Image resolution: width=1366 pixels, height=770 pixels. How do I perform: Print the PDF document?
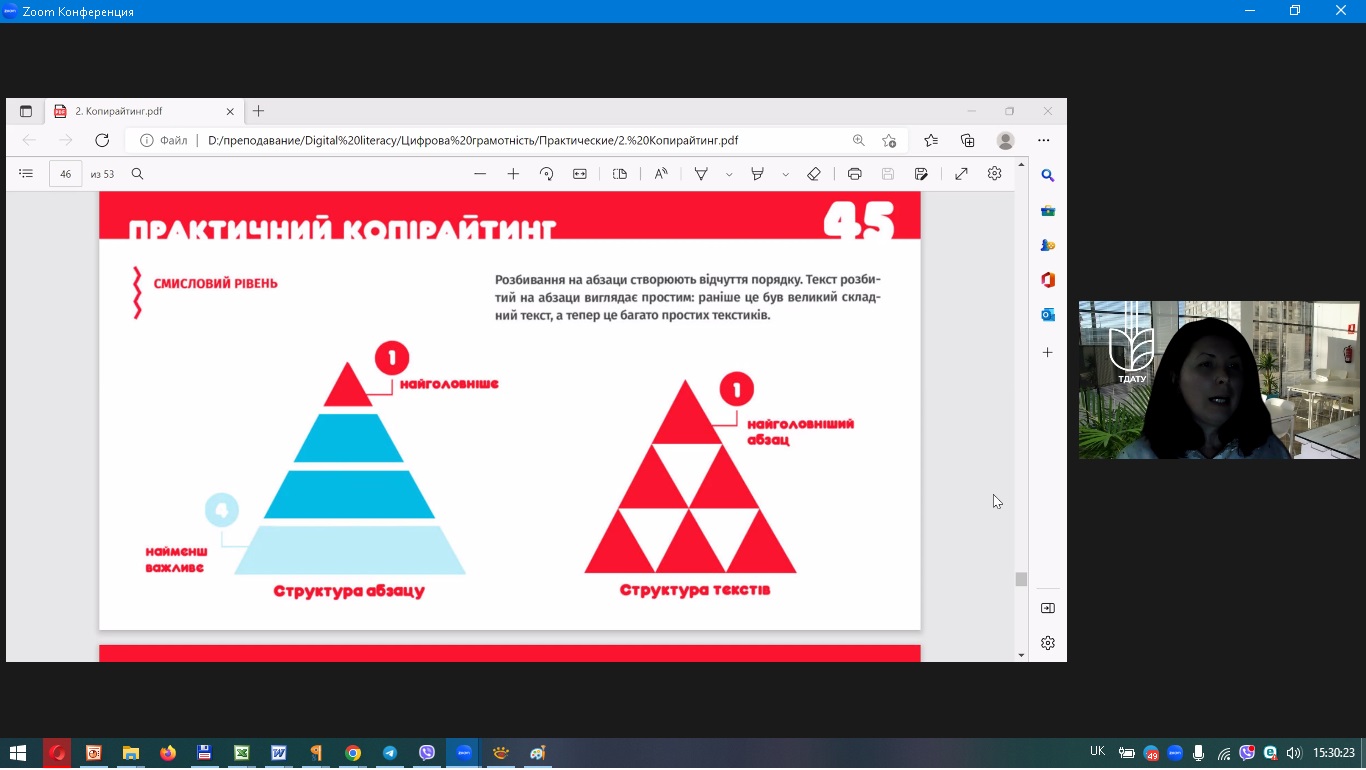tap(854, 174)
